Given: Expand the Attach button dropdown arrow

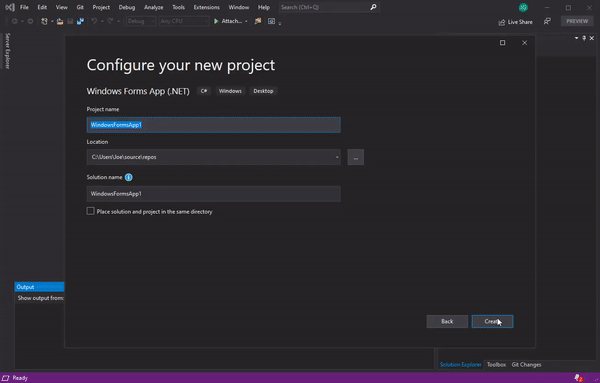Looking at the screenshot, I should (x=246, y=21).
